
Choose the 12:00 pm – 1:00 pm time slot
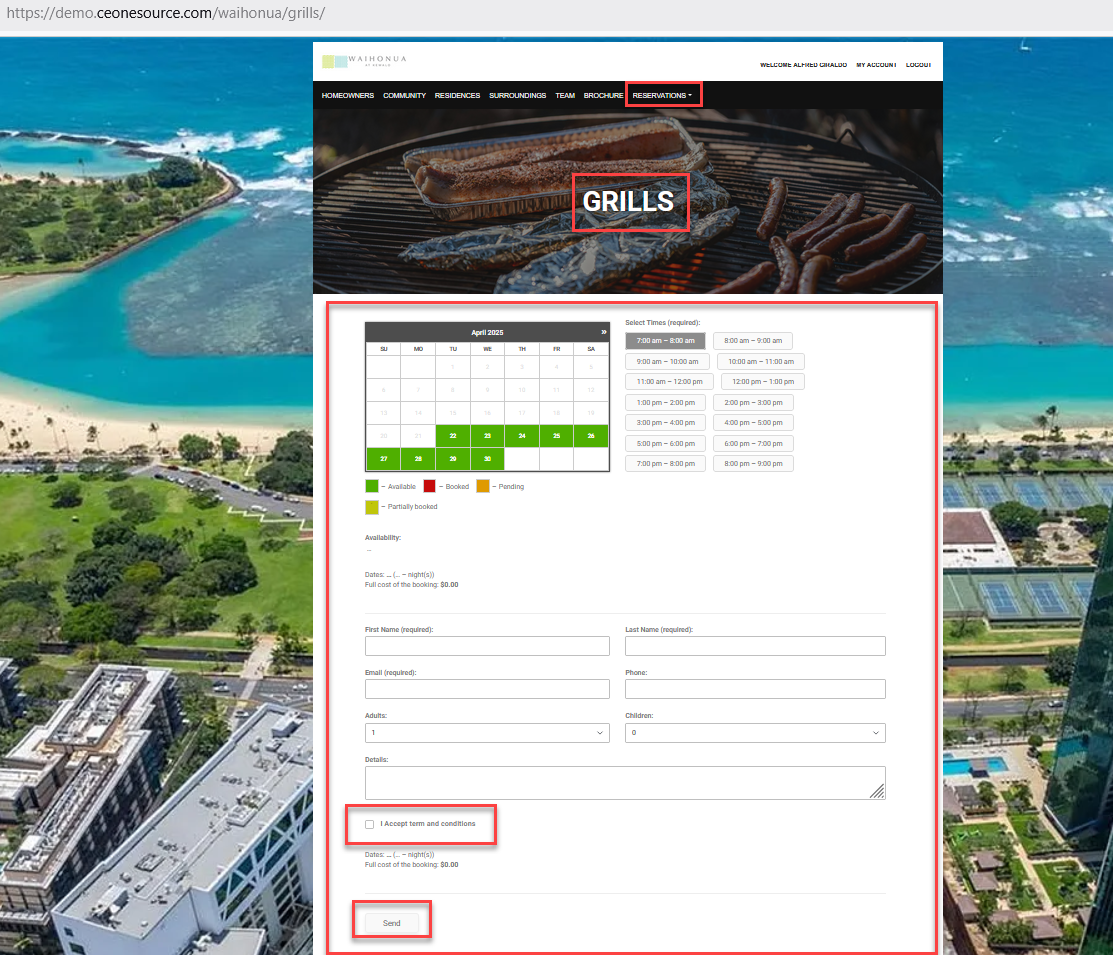click(762, 382)
